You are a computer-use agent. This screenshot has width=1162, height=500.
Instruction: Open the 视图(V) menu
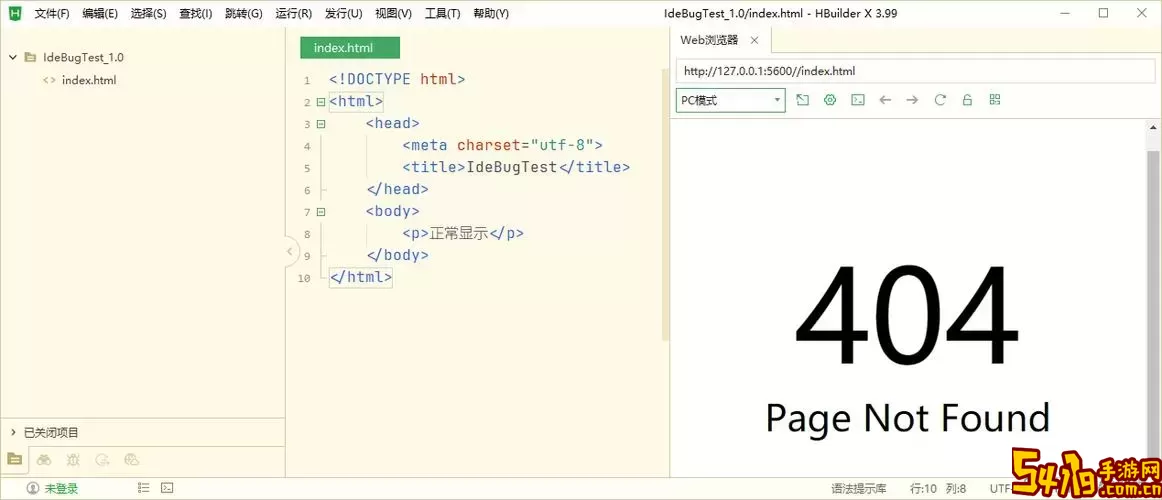394,13
